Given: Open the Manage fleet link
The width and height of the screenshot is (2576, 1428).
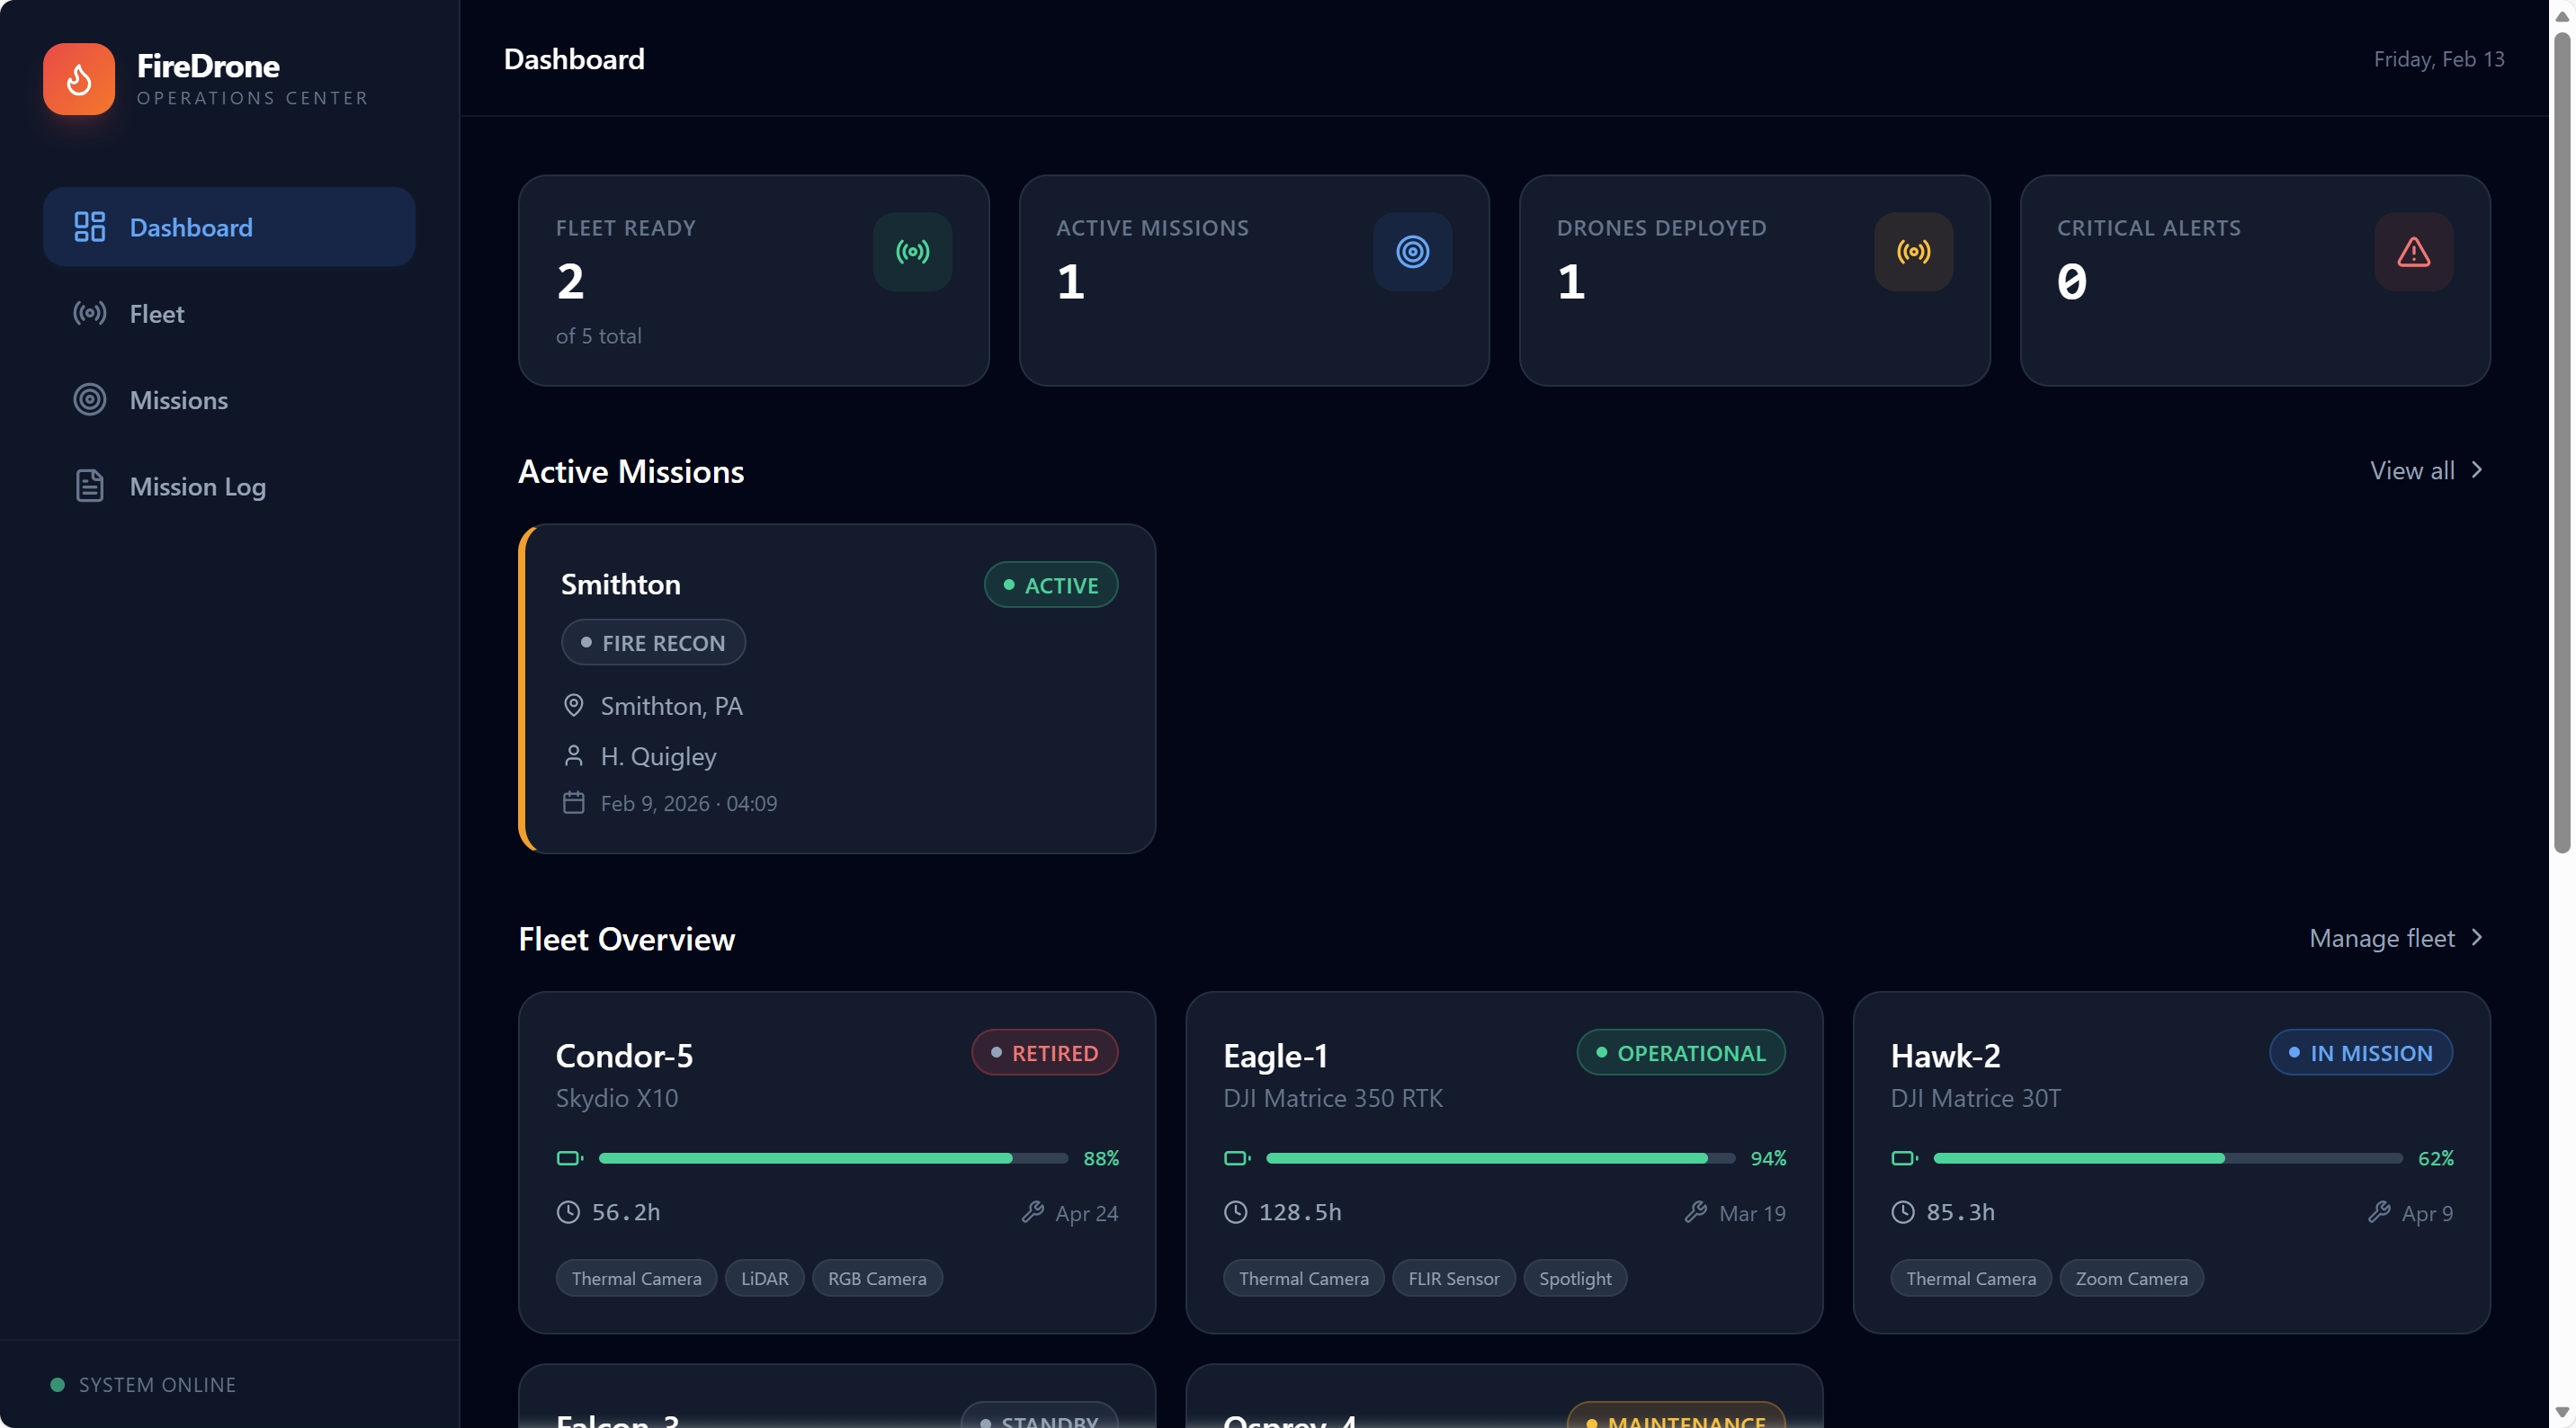Looking at the screenshot, I should click(2396, 938).
